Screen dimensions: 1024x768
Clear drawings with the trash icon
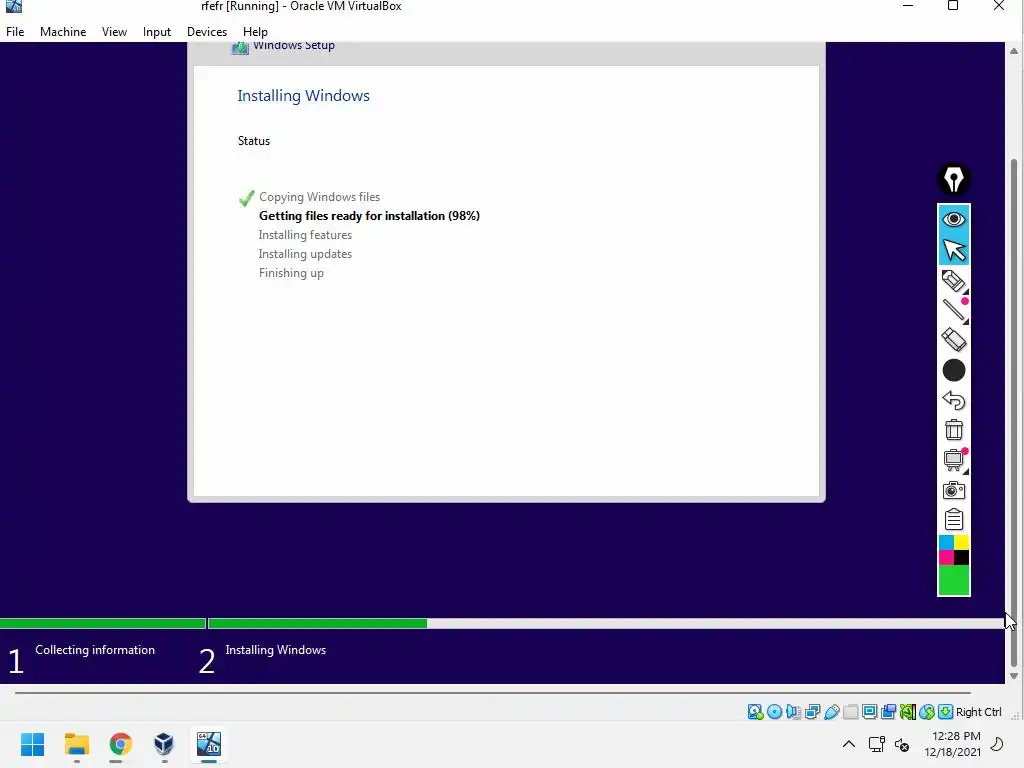(953, 430)
